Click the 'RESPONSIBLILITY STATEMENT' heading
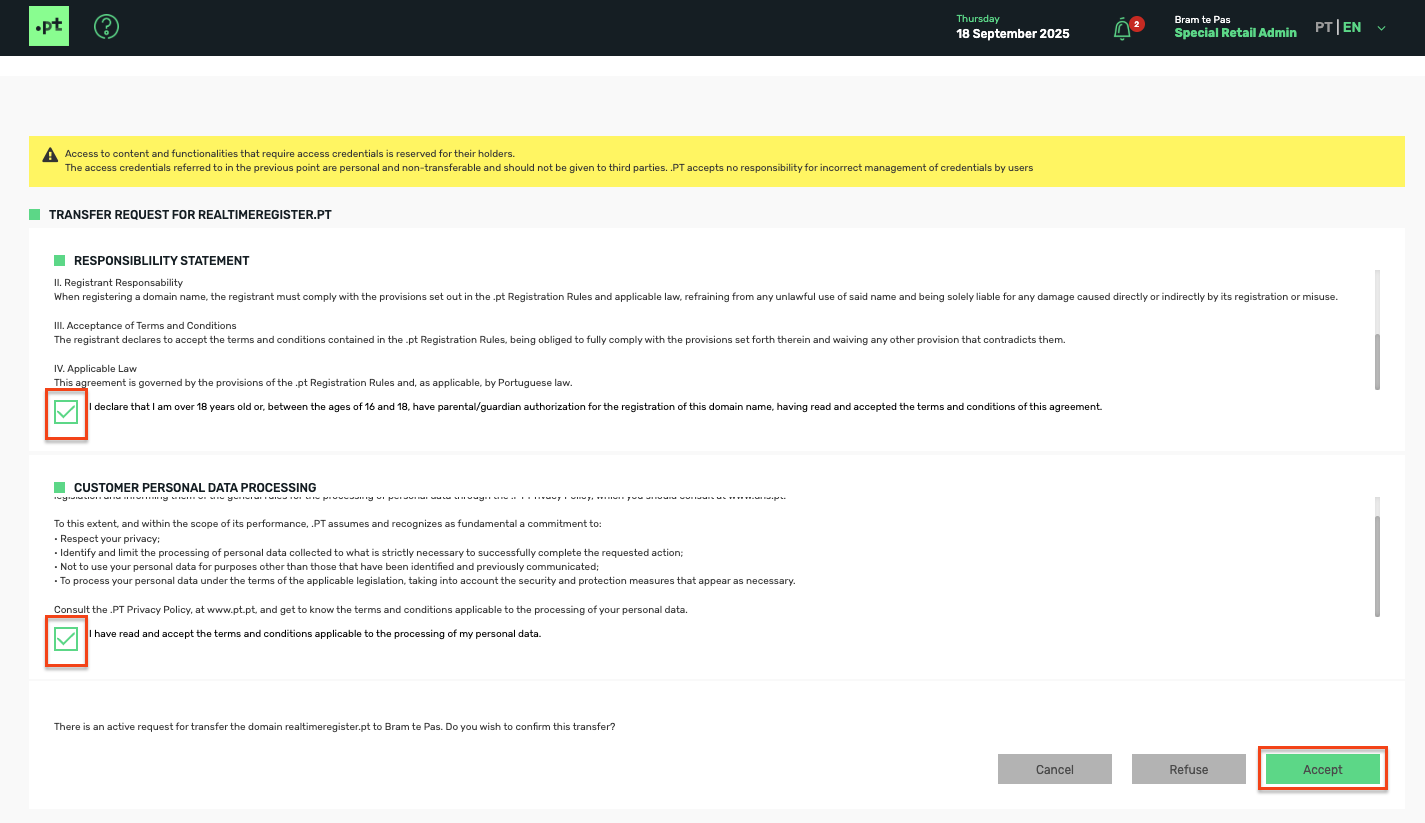 (x=161, y=261)
